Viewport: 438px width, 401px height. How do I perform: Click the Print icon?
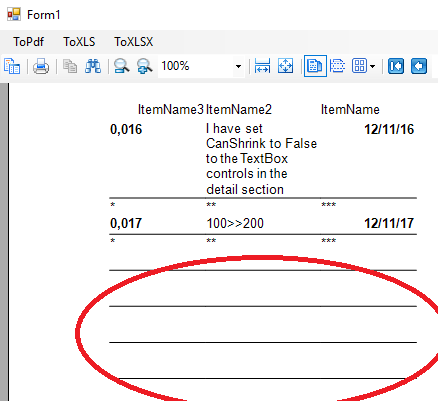41,66
